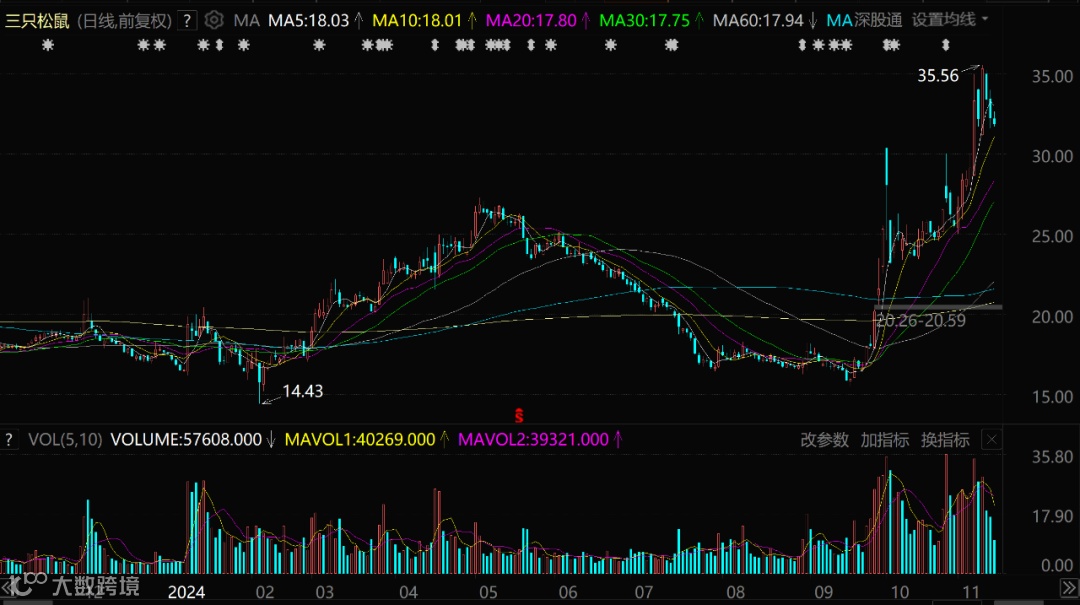Click the 14.43 low price label
Image resolution: width=1080 pixels, height=605 pixels.
click(302, 391)
